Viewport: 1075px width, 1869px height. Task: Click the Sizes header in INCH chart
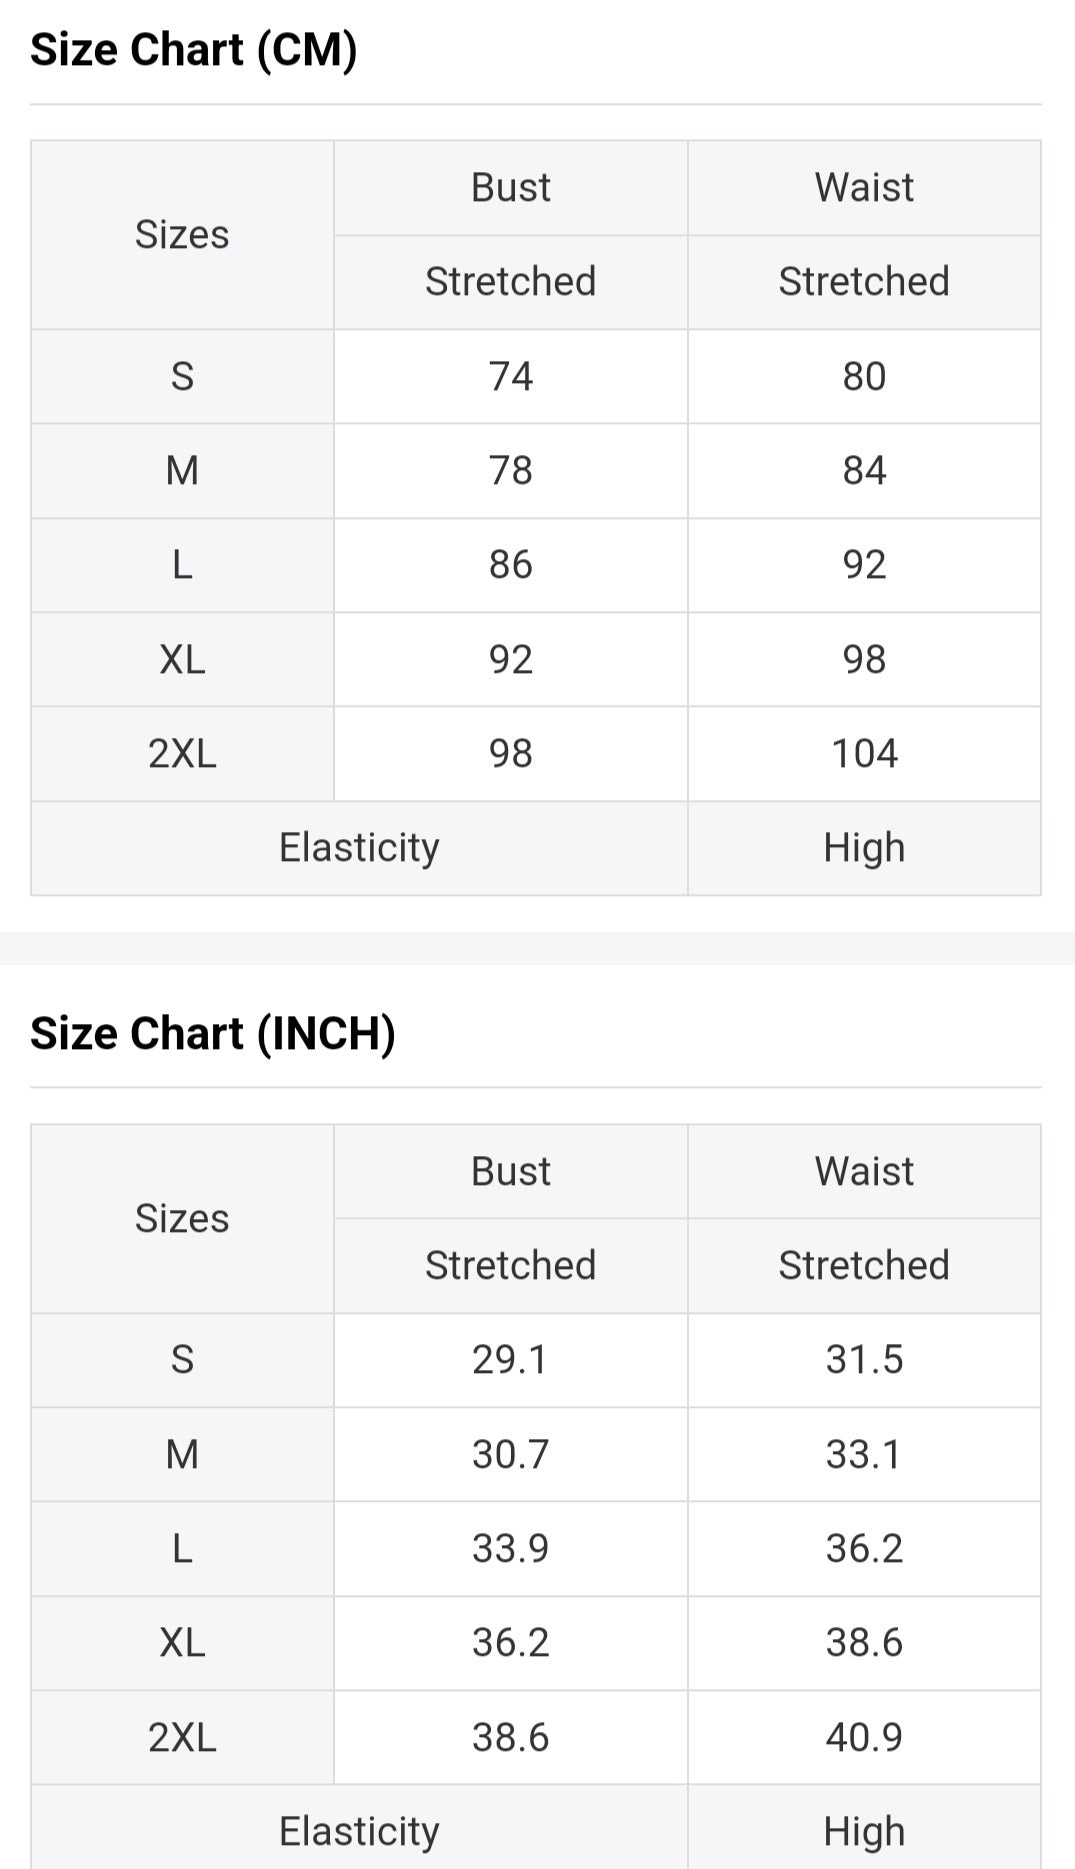click(182, 1219)
